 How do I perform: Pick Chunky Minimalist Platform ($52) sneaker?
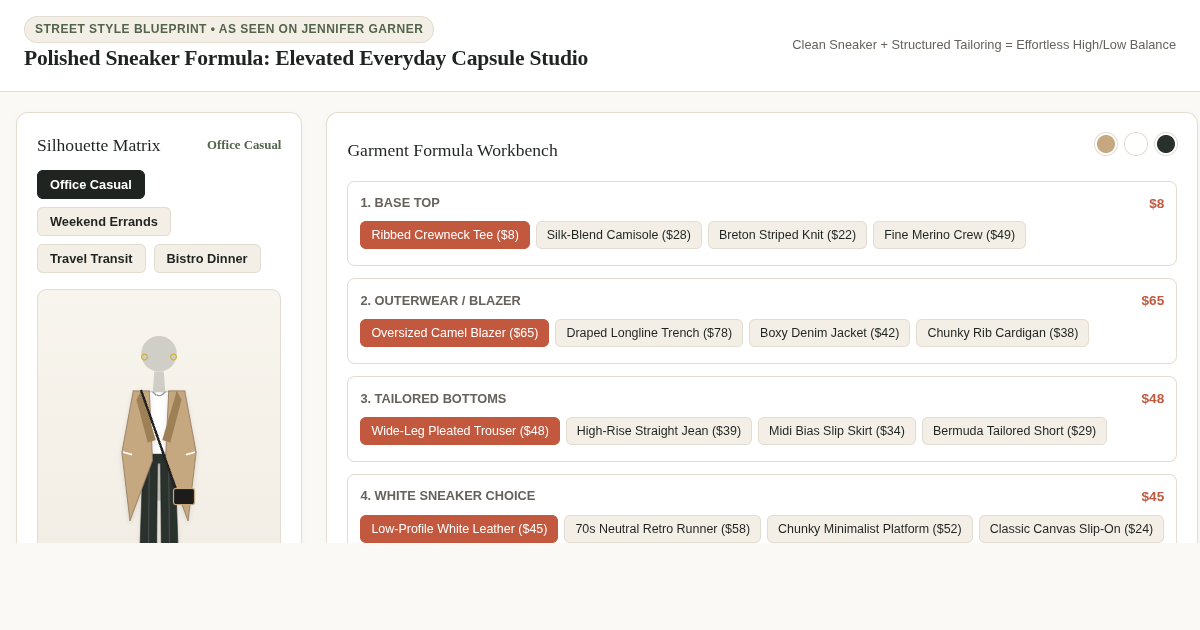click(x=870, y=529)
